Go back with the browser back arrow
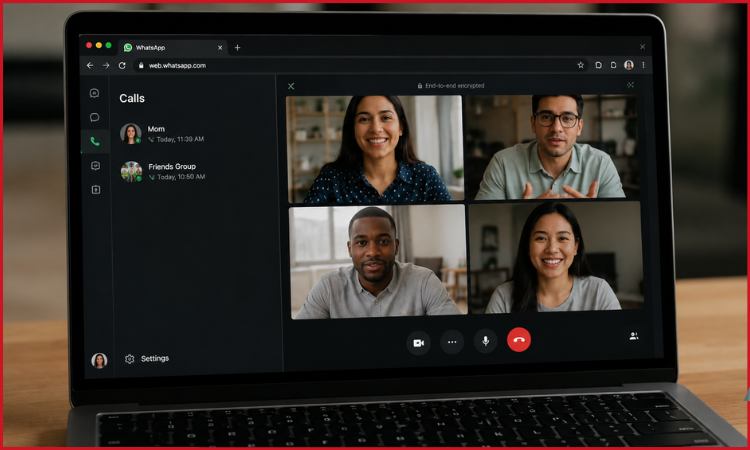The height and width of the screenshot is (450, 750). click(90, 66)
